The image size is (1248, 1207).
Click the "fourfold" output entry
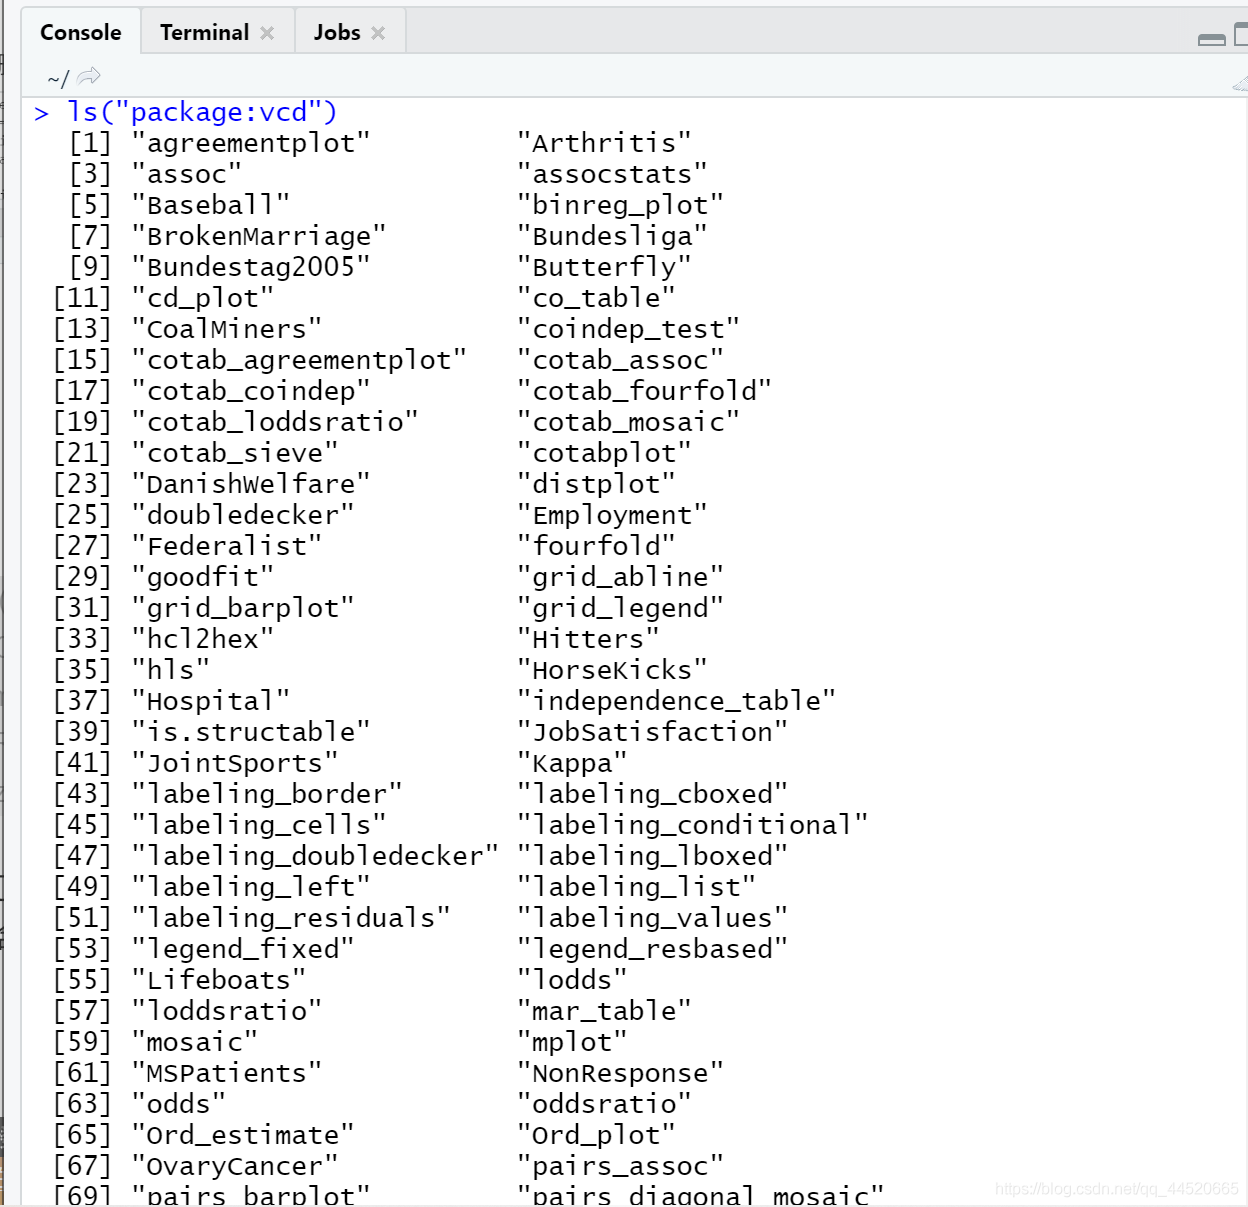596,546
